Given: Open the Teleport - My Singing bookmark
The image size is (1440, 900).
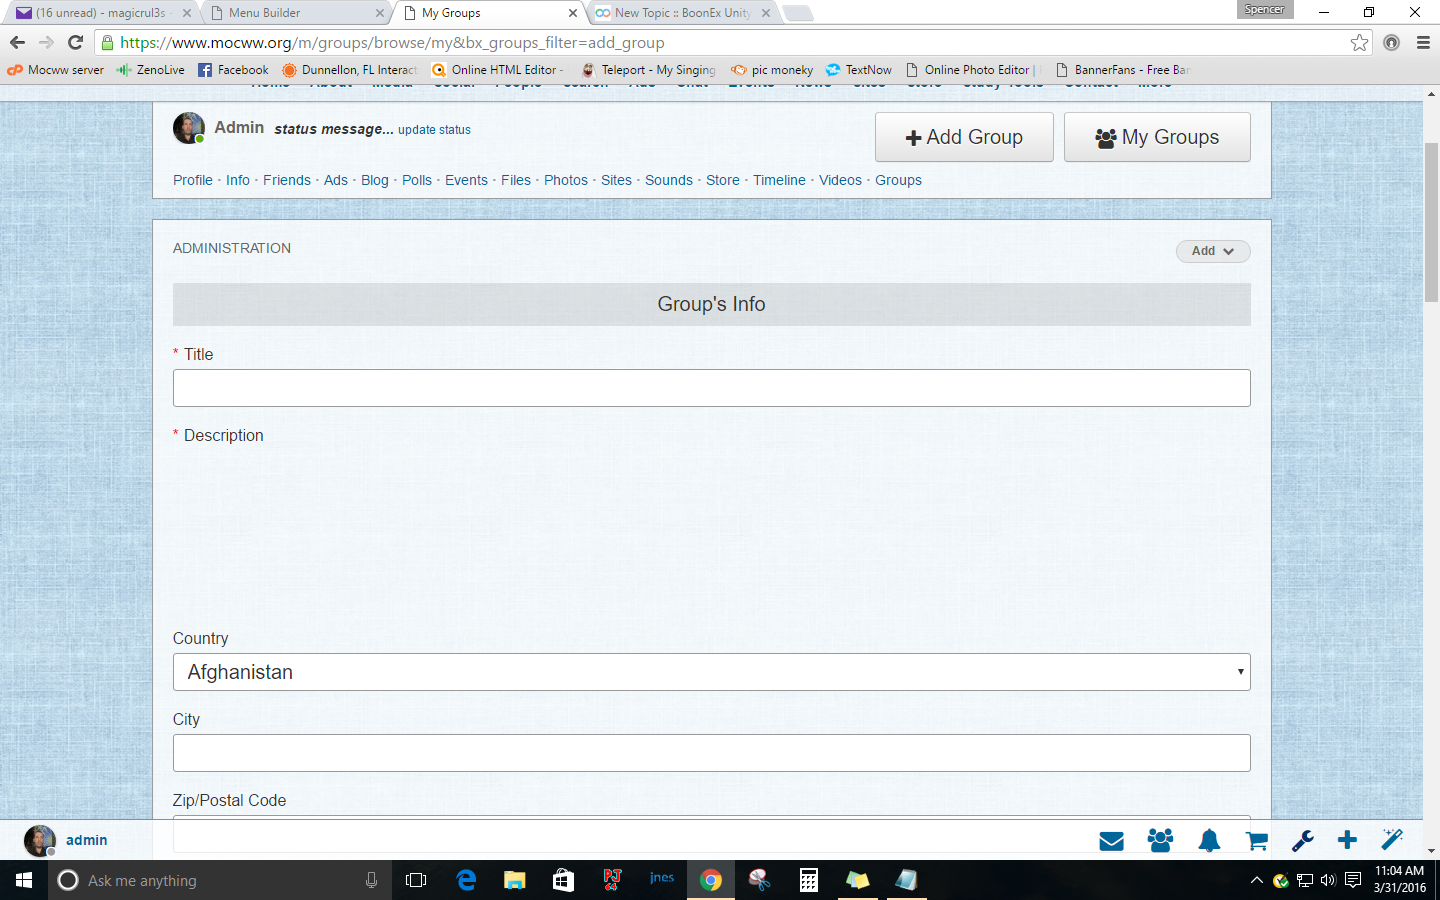Looking at the screenshot, I should (648, 70).
